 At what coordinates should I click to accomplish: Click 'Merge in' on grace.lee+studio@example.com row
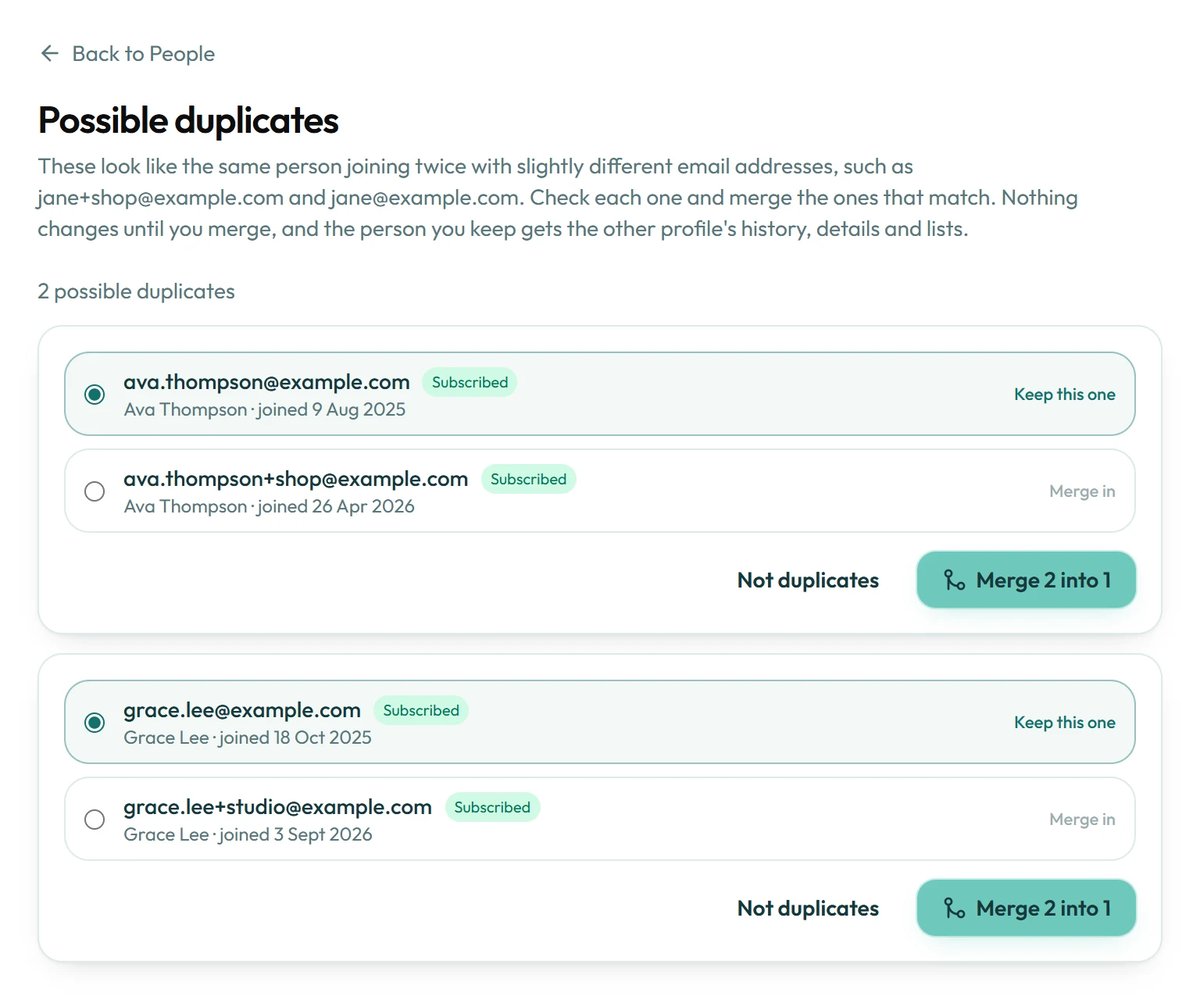(1082, 819)
